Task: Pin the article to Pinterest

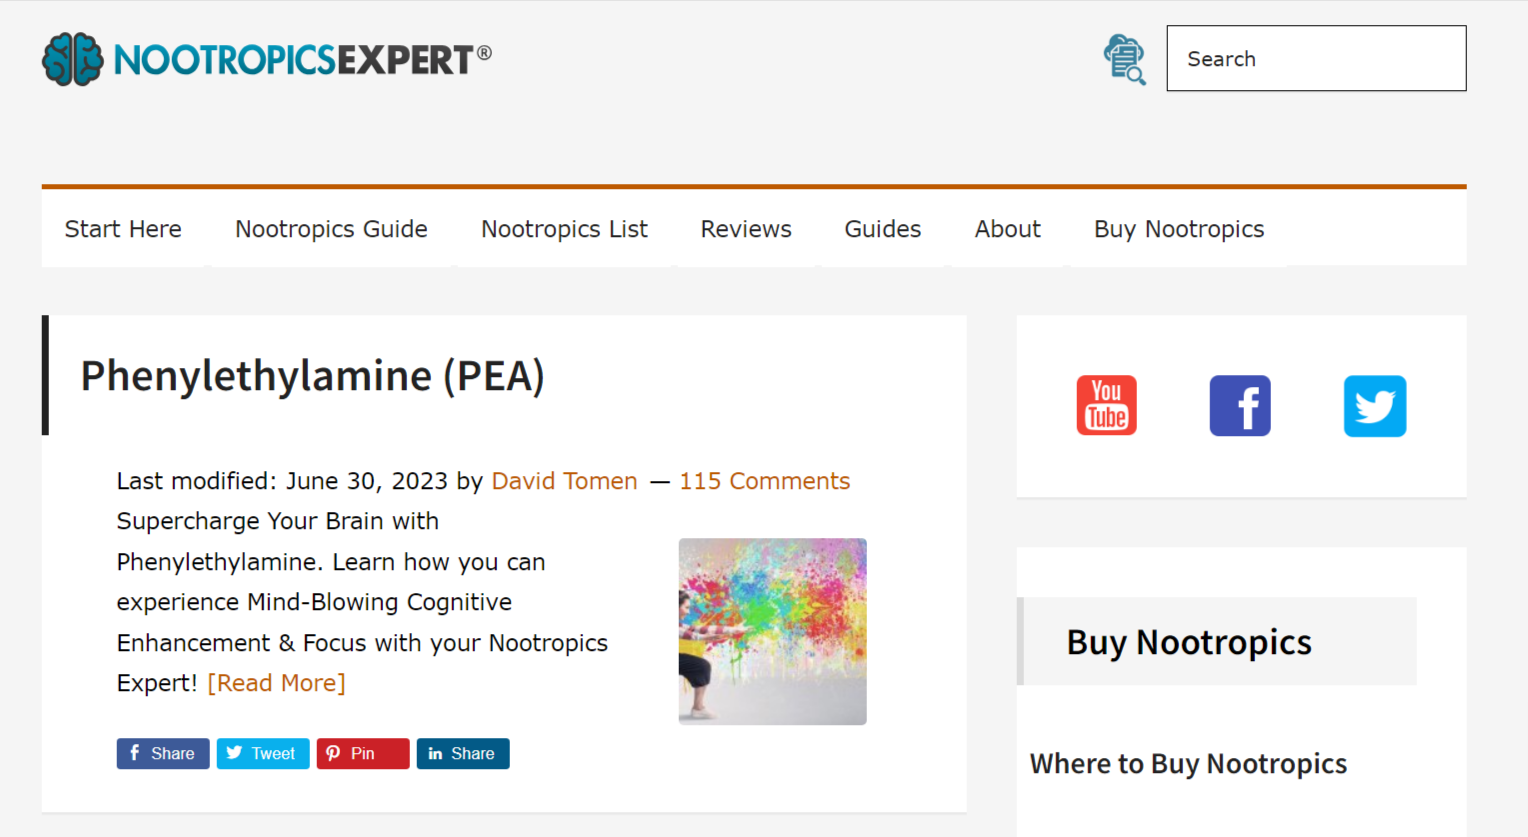Action: [x=363, y=754]
